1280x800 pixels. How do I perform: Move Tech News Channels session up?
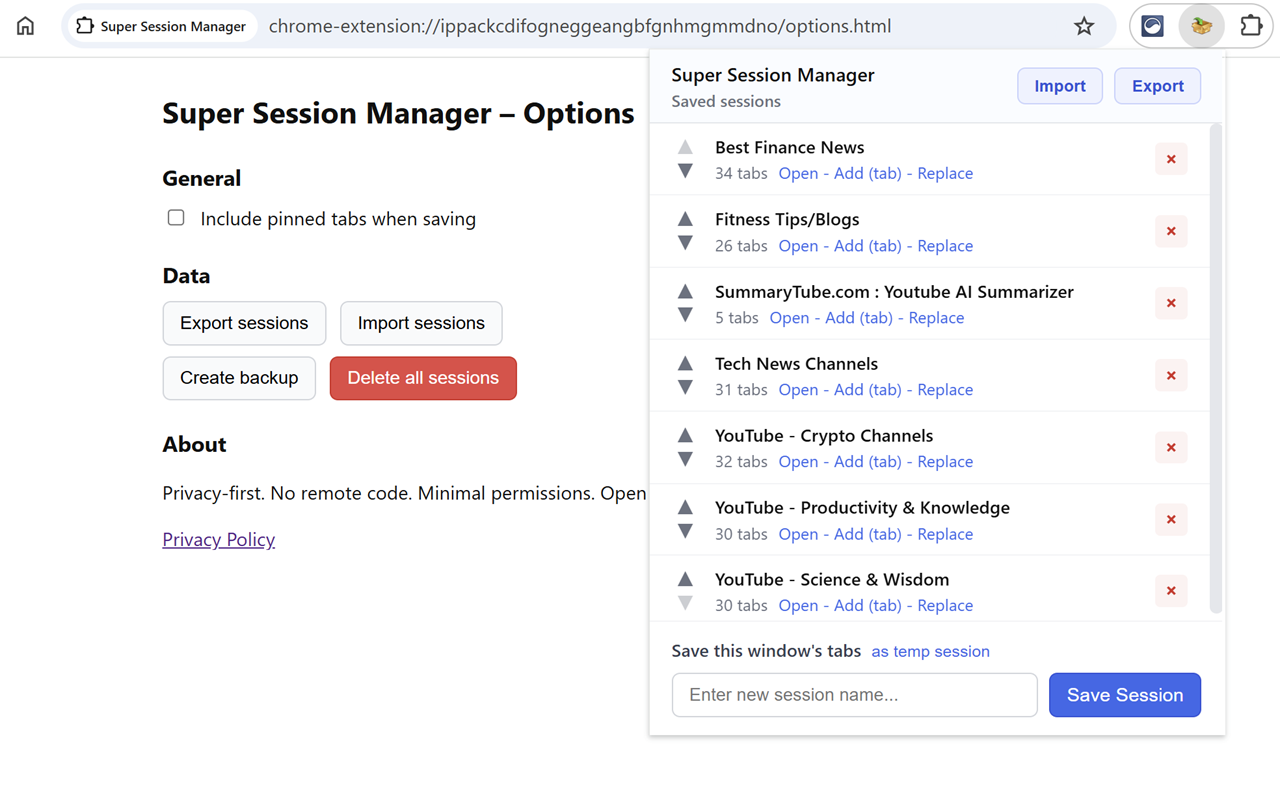[685, 364]
